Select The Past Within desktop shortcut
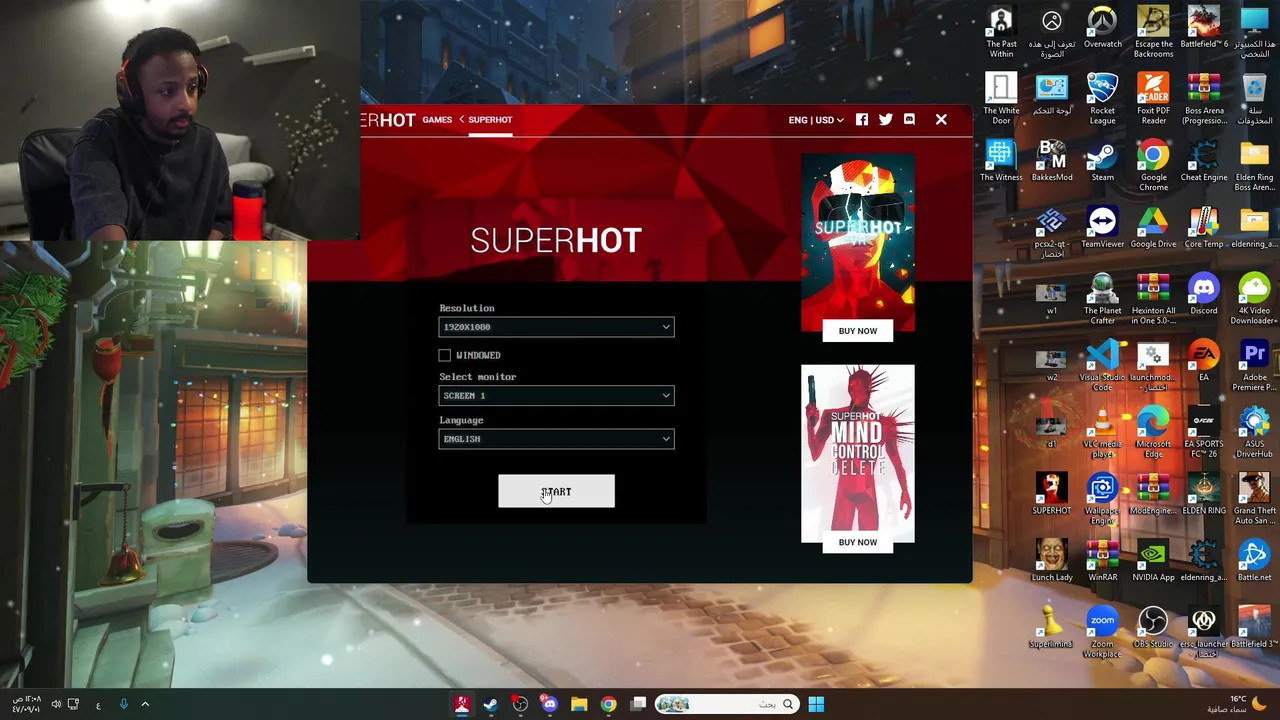Screen dimensions: 1280x720 click(x=1001, y=32)
